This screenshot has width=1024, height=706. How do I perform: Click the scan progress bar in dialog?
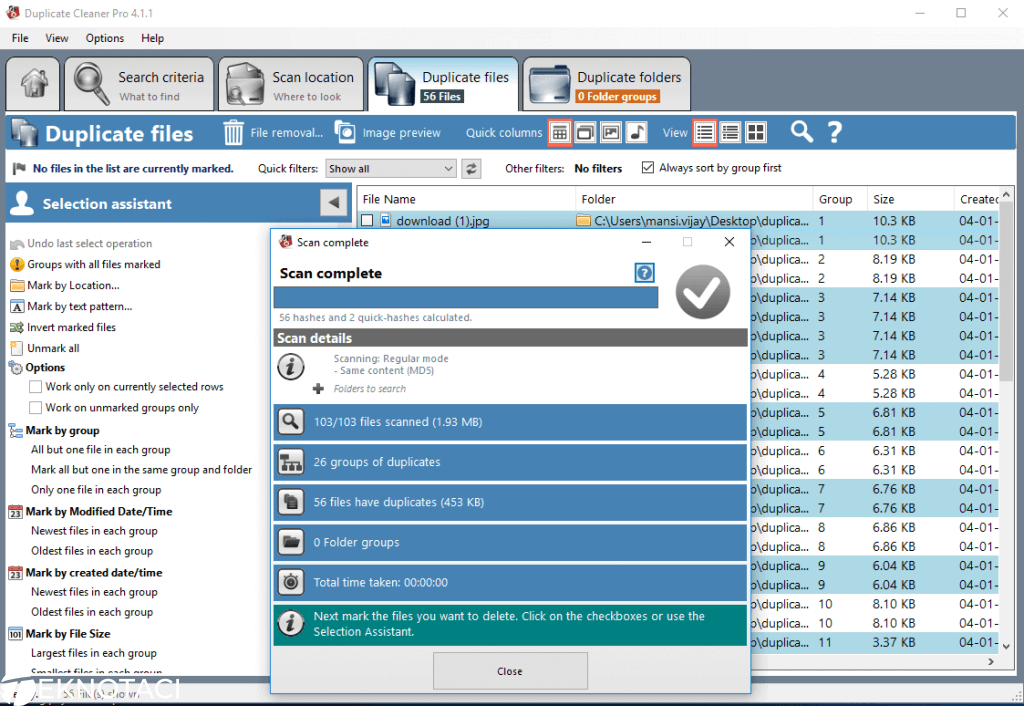coord(466,298)
